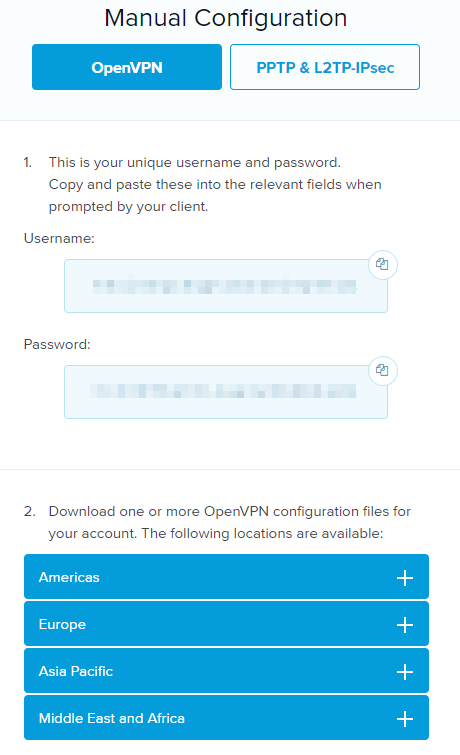Click the step 1 unique username instructions

click(x=215, y=184)
